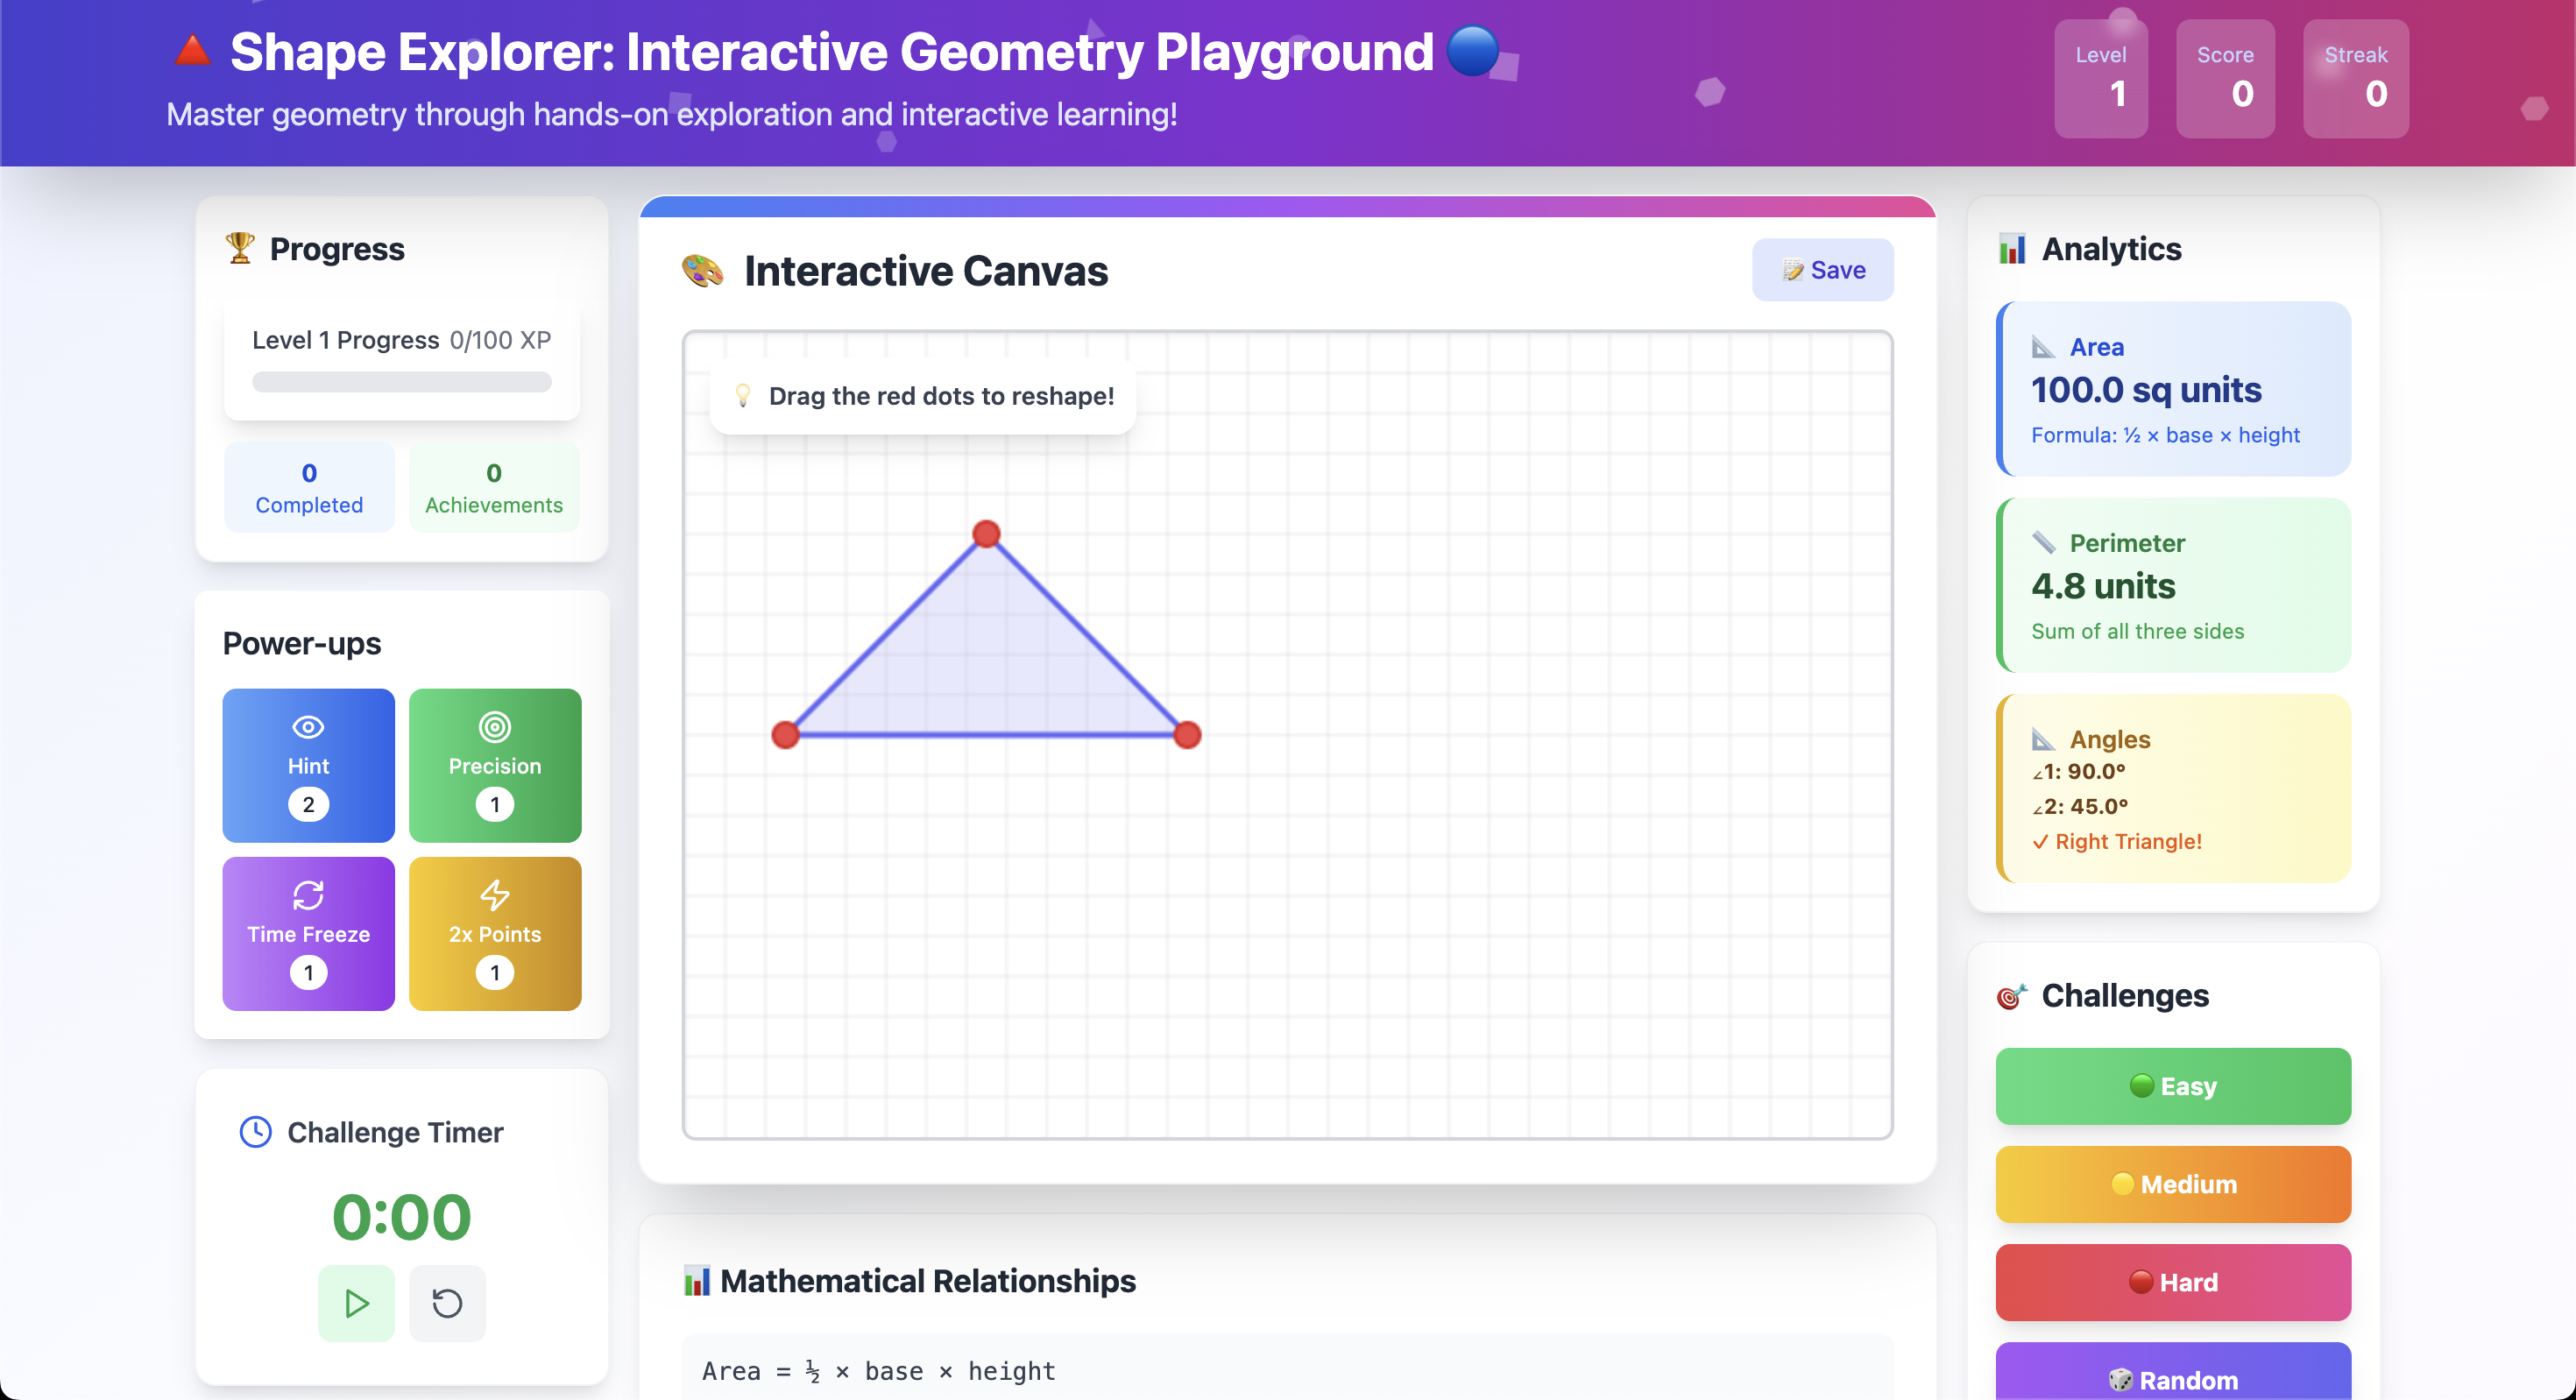The image size is (2576, 1400).
Task: Activate the 2x Points power-up
Action: pyautogui.click(x=494, y=933)
